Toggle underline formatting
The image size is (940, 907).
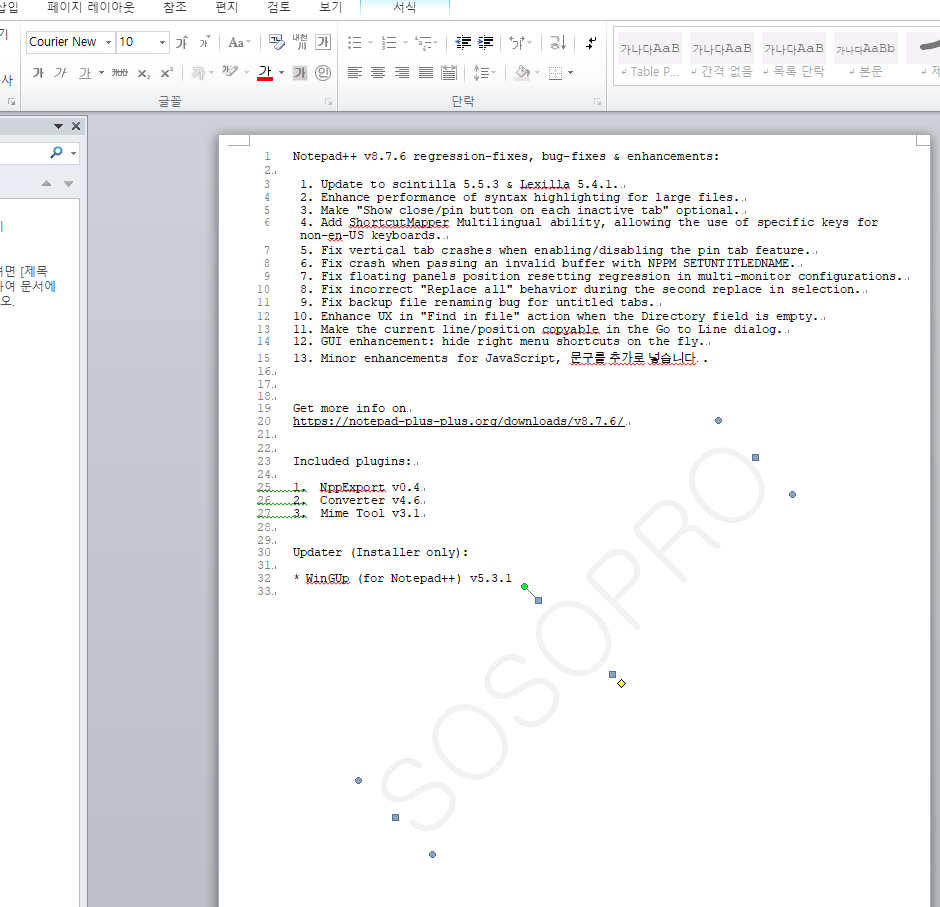[85, 73]
